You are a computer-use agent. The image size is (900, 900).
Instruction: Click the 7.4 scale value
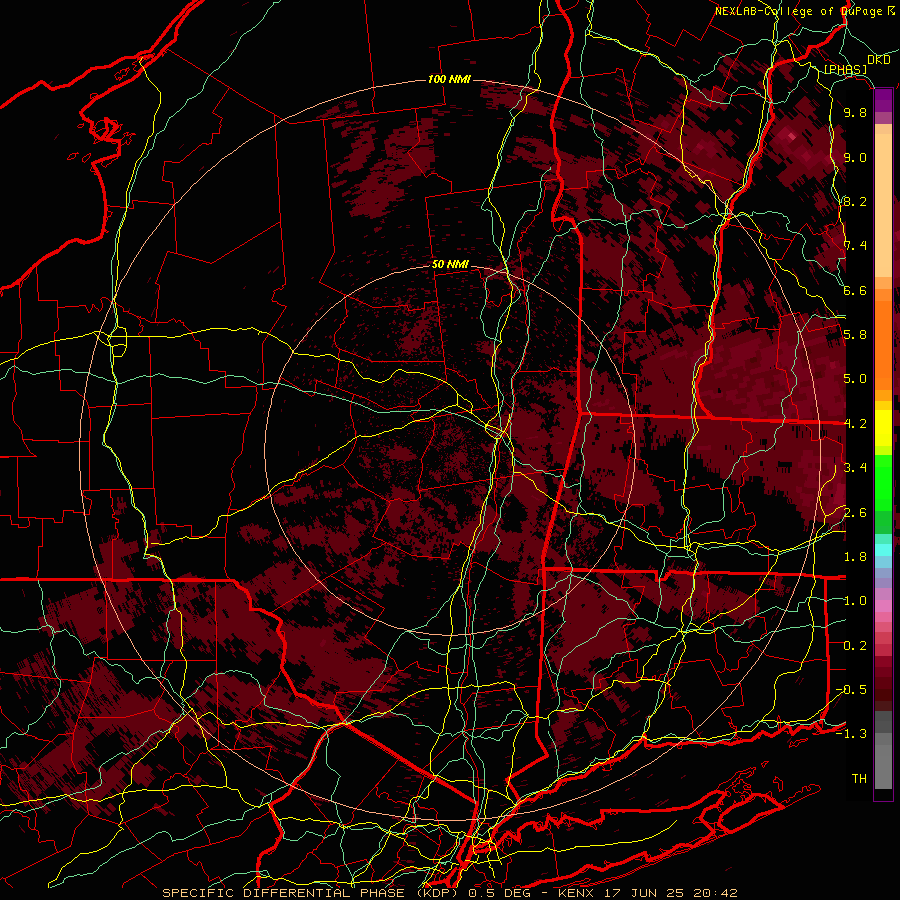coord(855,246)
